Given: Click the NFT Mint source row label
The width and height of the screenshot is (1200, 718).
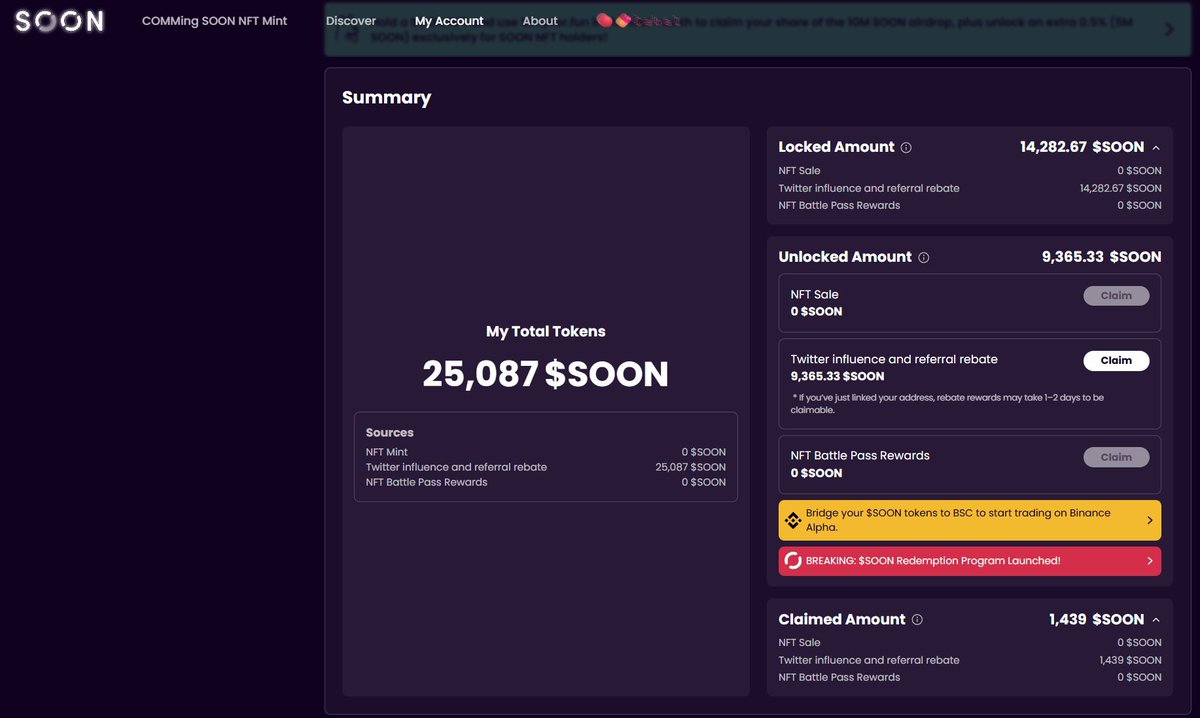Looking at the screenshot, I should coord(387,452).
